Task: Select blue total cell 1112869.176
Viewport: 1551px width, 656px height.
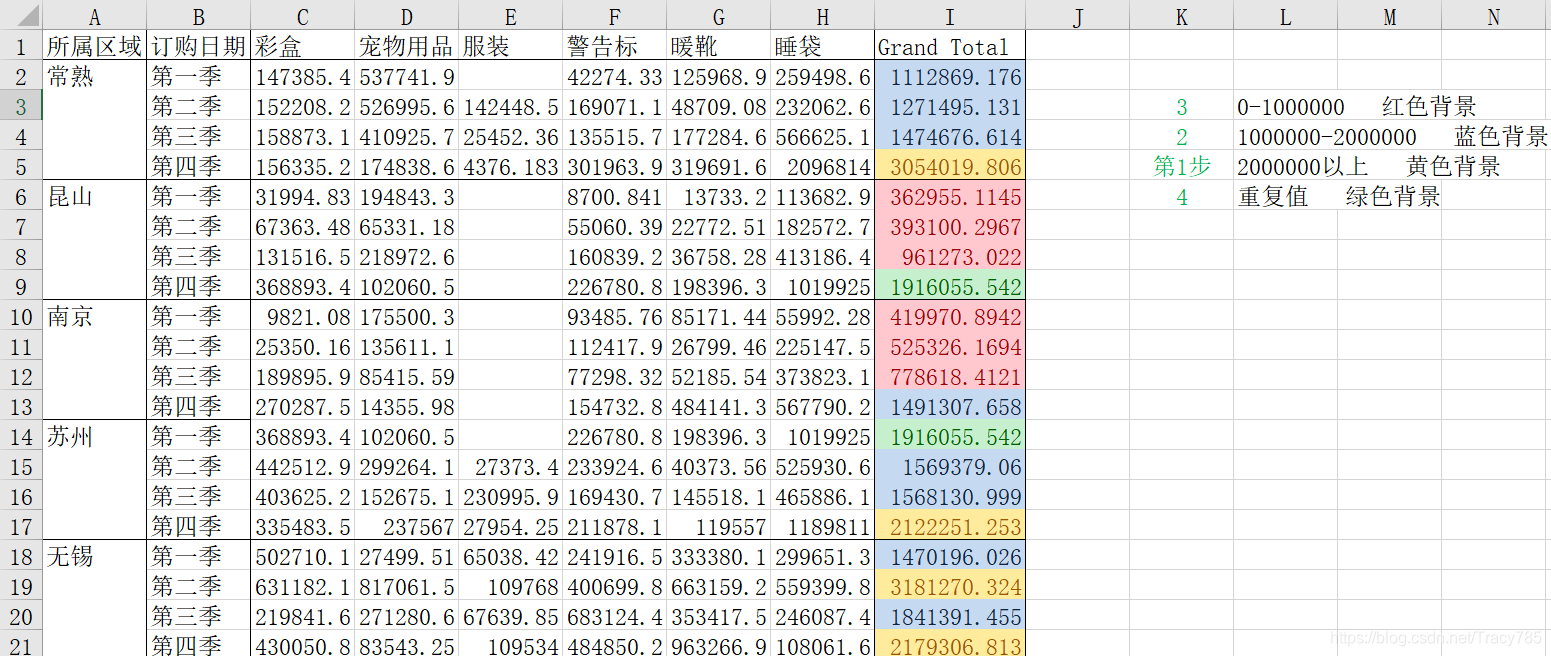Action: [x=950, y=77]
